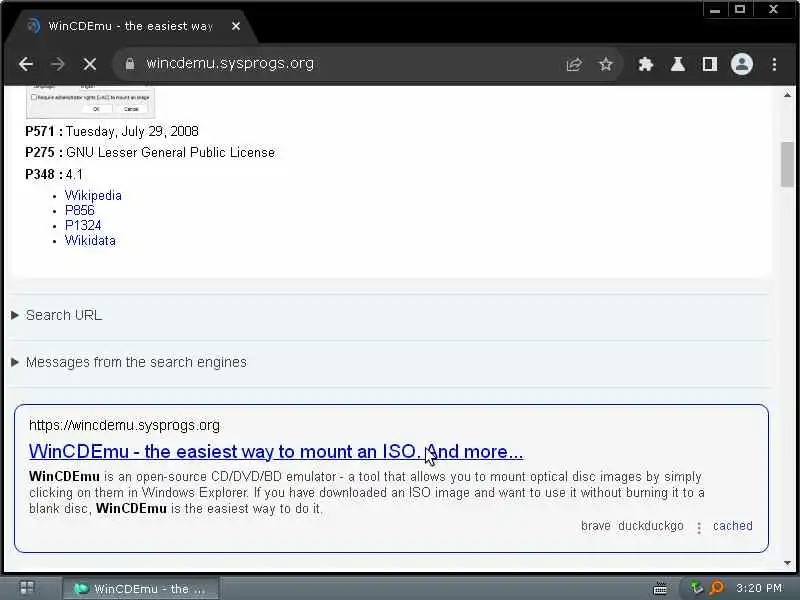The width and height of the screenshot is (800, 600).
Task: Click the forward navigation arrow
Action: pyautogui.click(x=58, y=64)
